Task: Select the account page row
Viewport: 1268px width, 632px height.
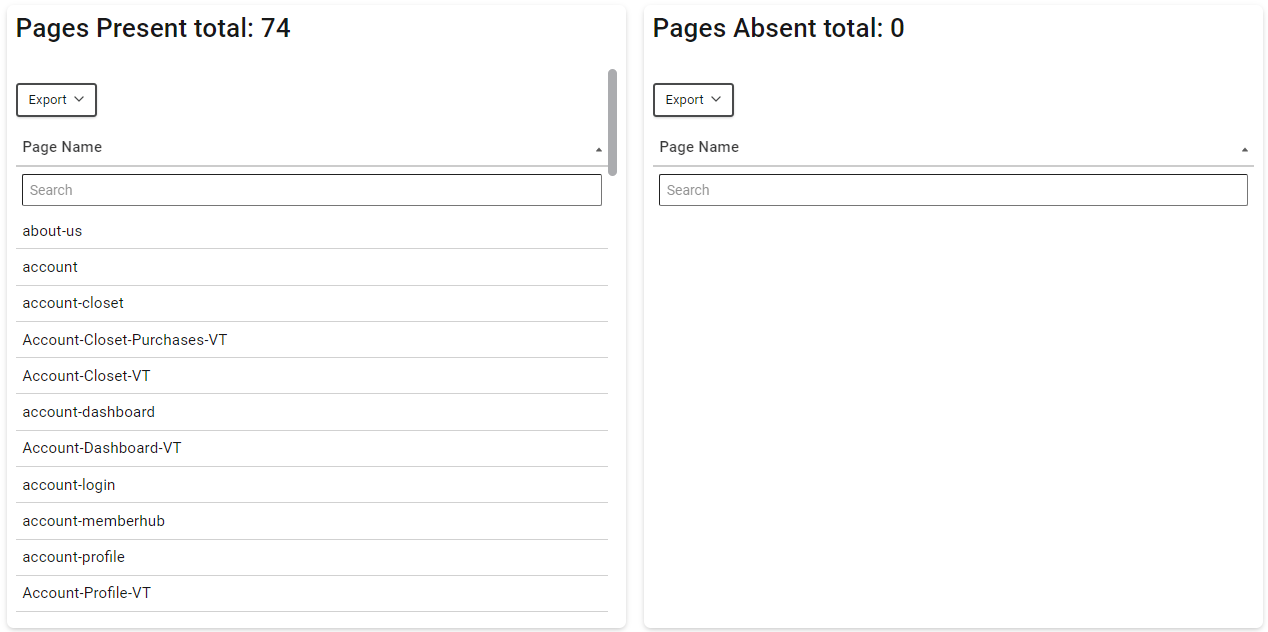Action: pyautogui.click(x=312, y=267)
